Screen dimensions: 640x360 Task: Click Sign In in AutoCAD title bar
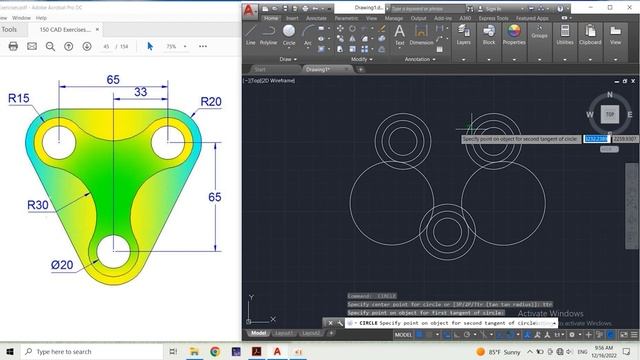point(493,9)
